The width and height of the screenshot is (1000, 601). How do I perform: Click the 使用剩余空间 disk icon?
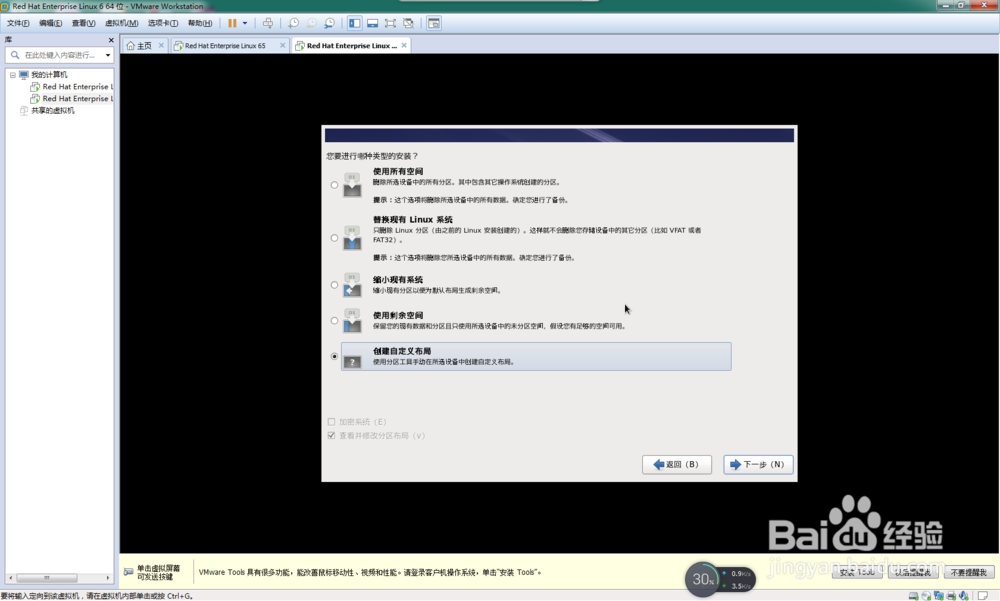352,321
